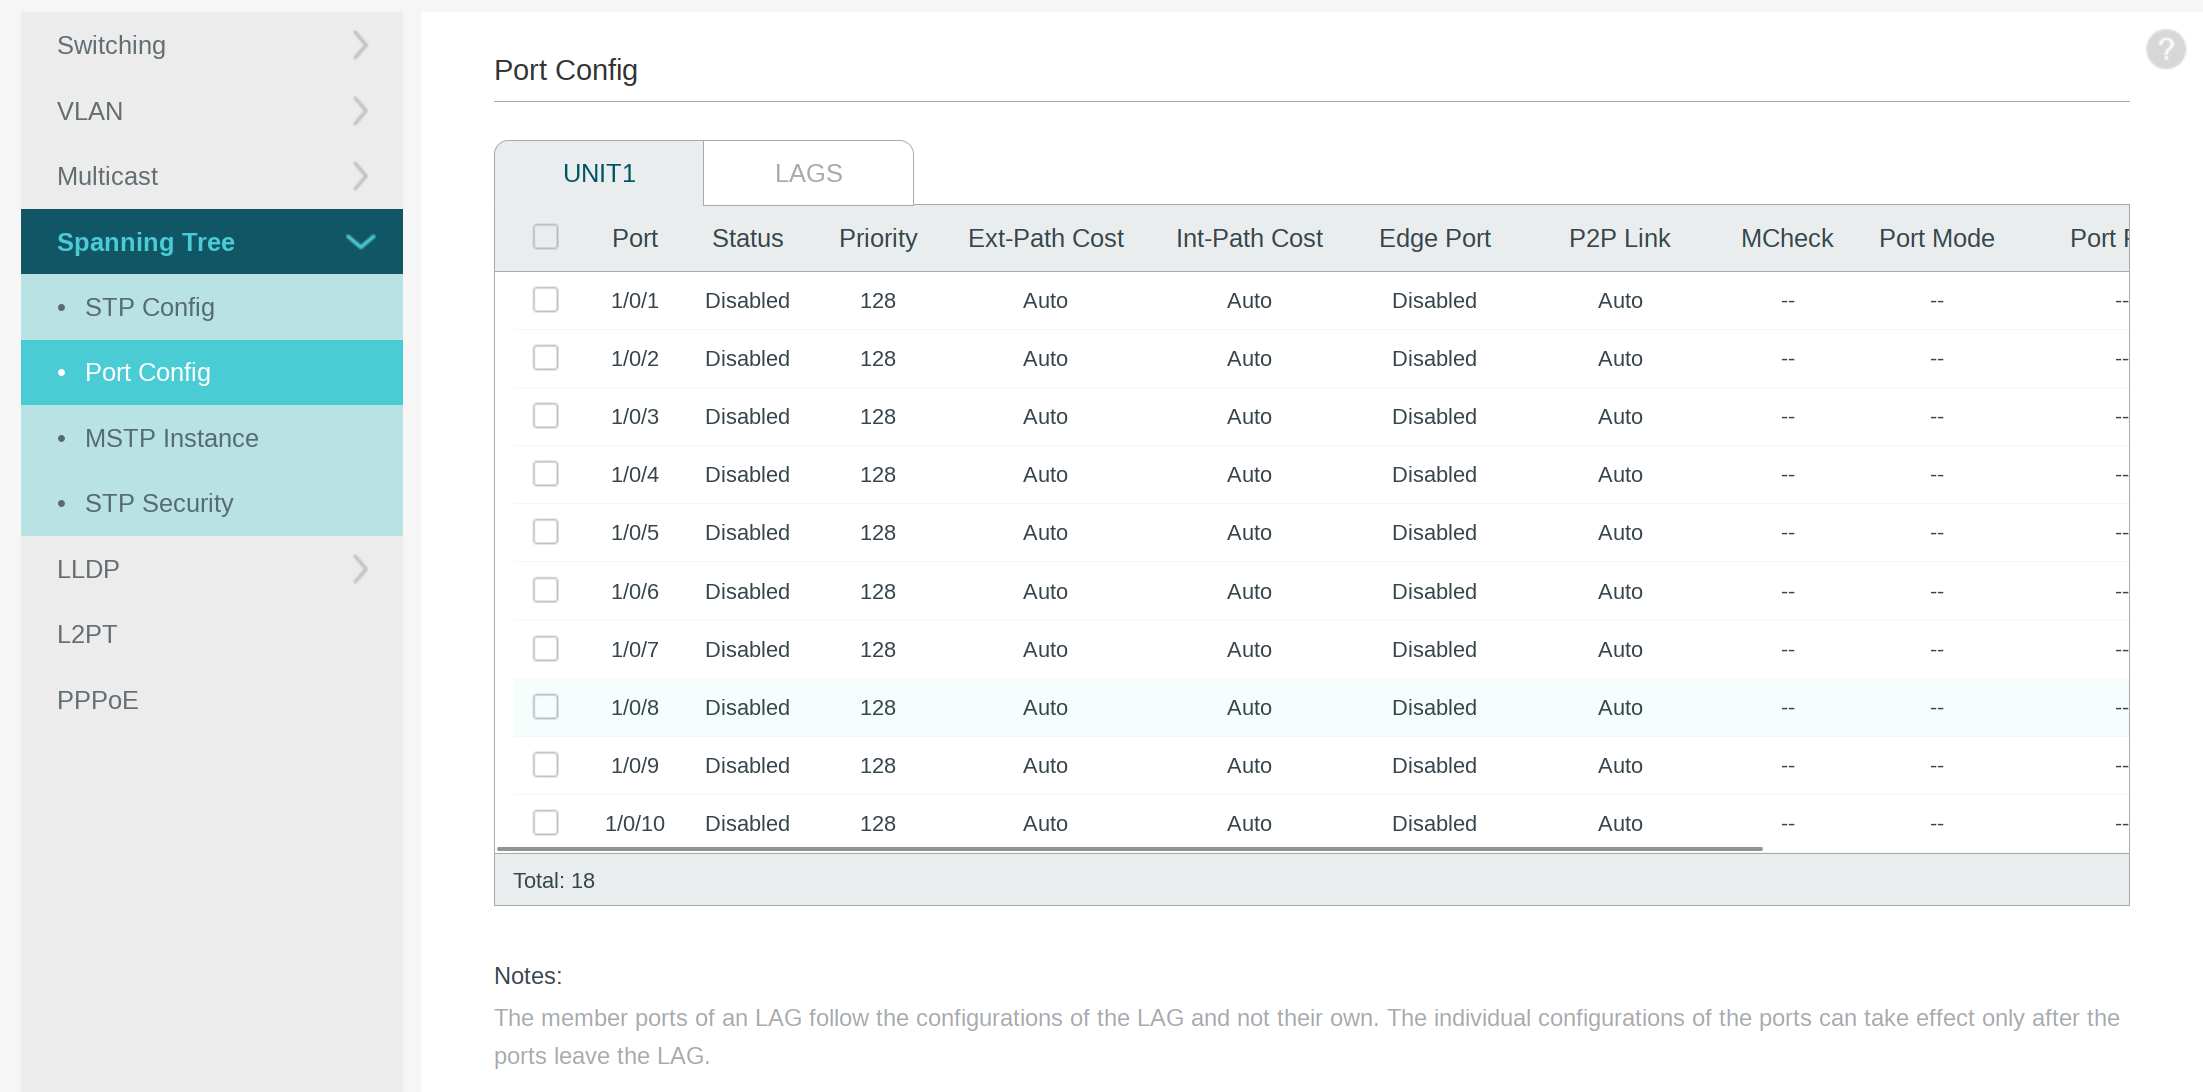Expand the VLAN menu chevron
Screen dimensions: 2203x1092
(x=361, y=111)
